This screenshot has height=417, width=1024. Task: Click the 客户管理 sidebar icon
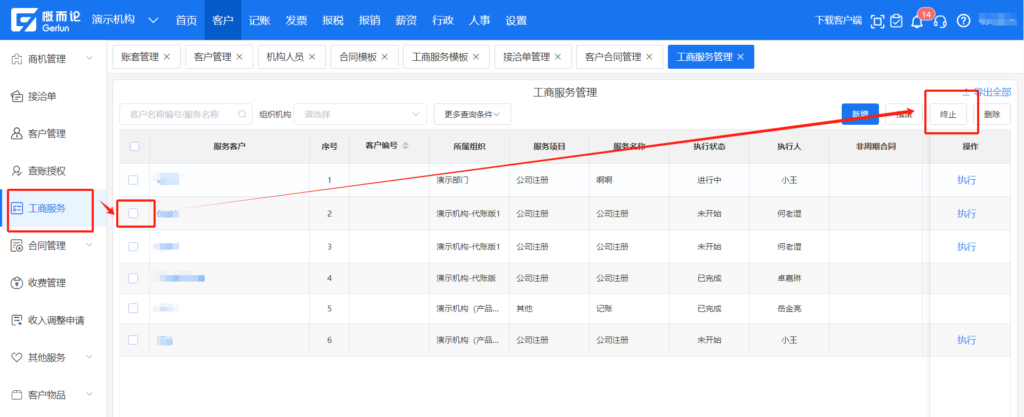click(18, 134)
